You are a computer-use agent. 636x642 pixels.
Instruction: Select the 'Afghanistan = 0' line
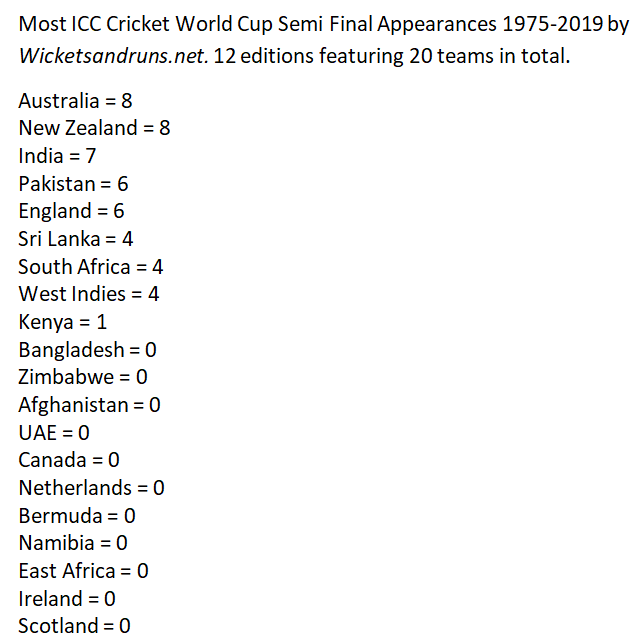pyautogui.click(x=89, y=405)
